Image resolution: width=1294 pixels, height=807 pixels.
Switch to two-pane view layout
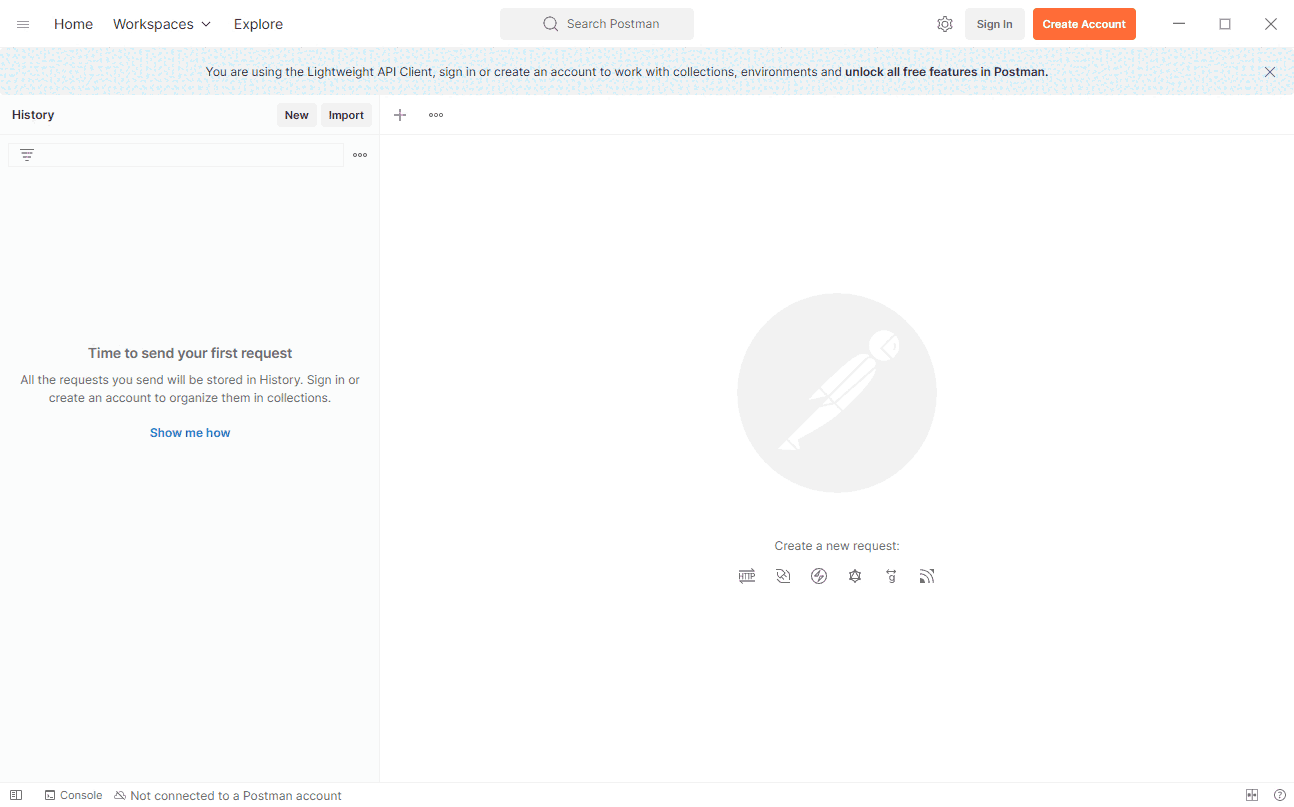pos(1252,795)
